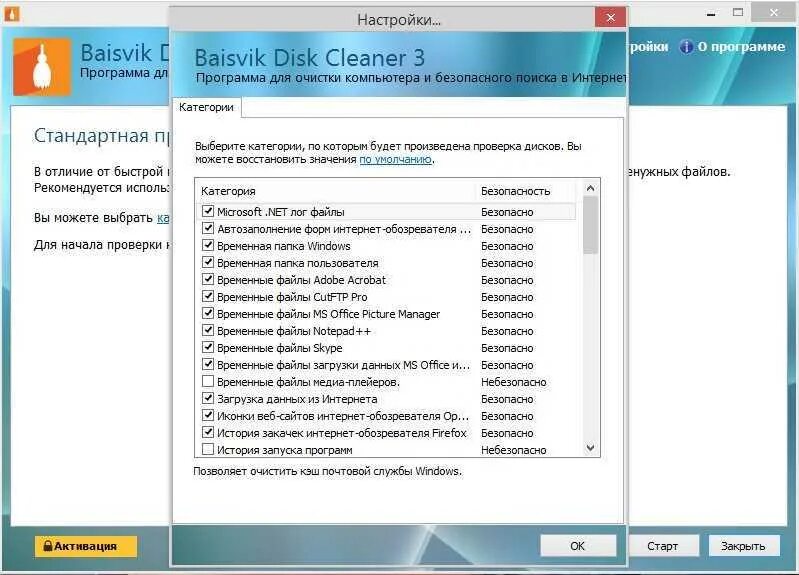Click Небезопасно value for медиа-плейеров row

click(x=514, y=382)
